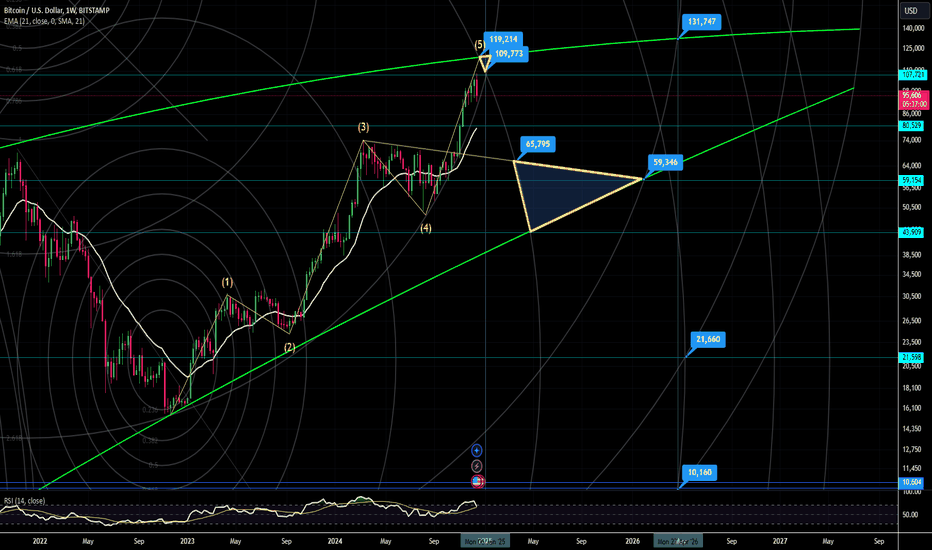Click the 21,598 cyan price axis tag

[911, 357]
